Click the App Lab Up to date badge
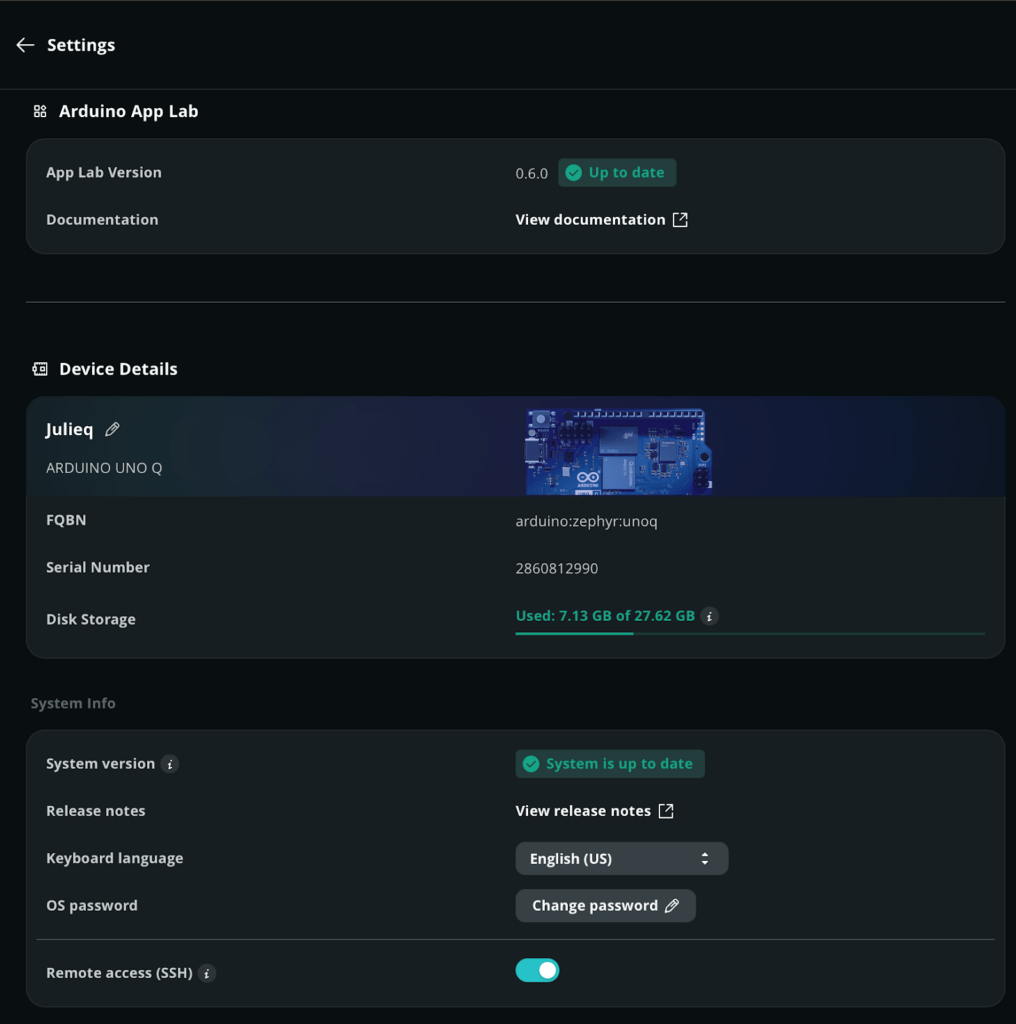The image size is (1016, 1024). click(x=617, y=173)
